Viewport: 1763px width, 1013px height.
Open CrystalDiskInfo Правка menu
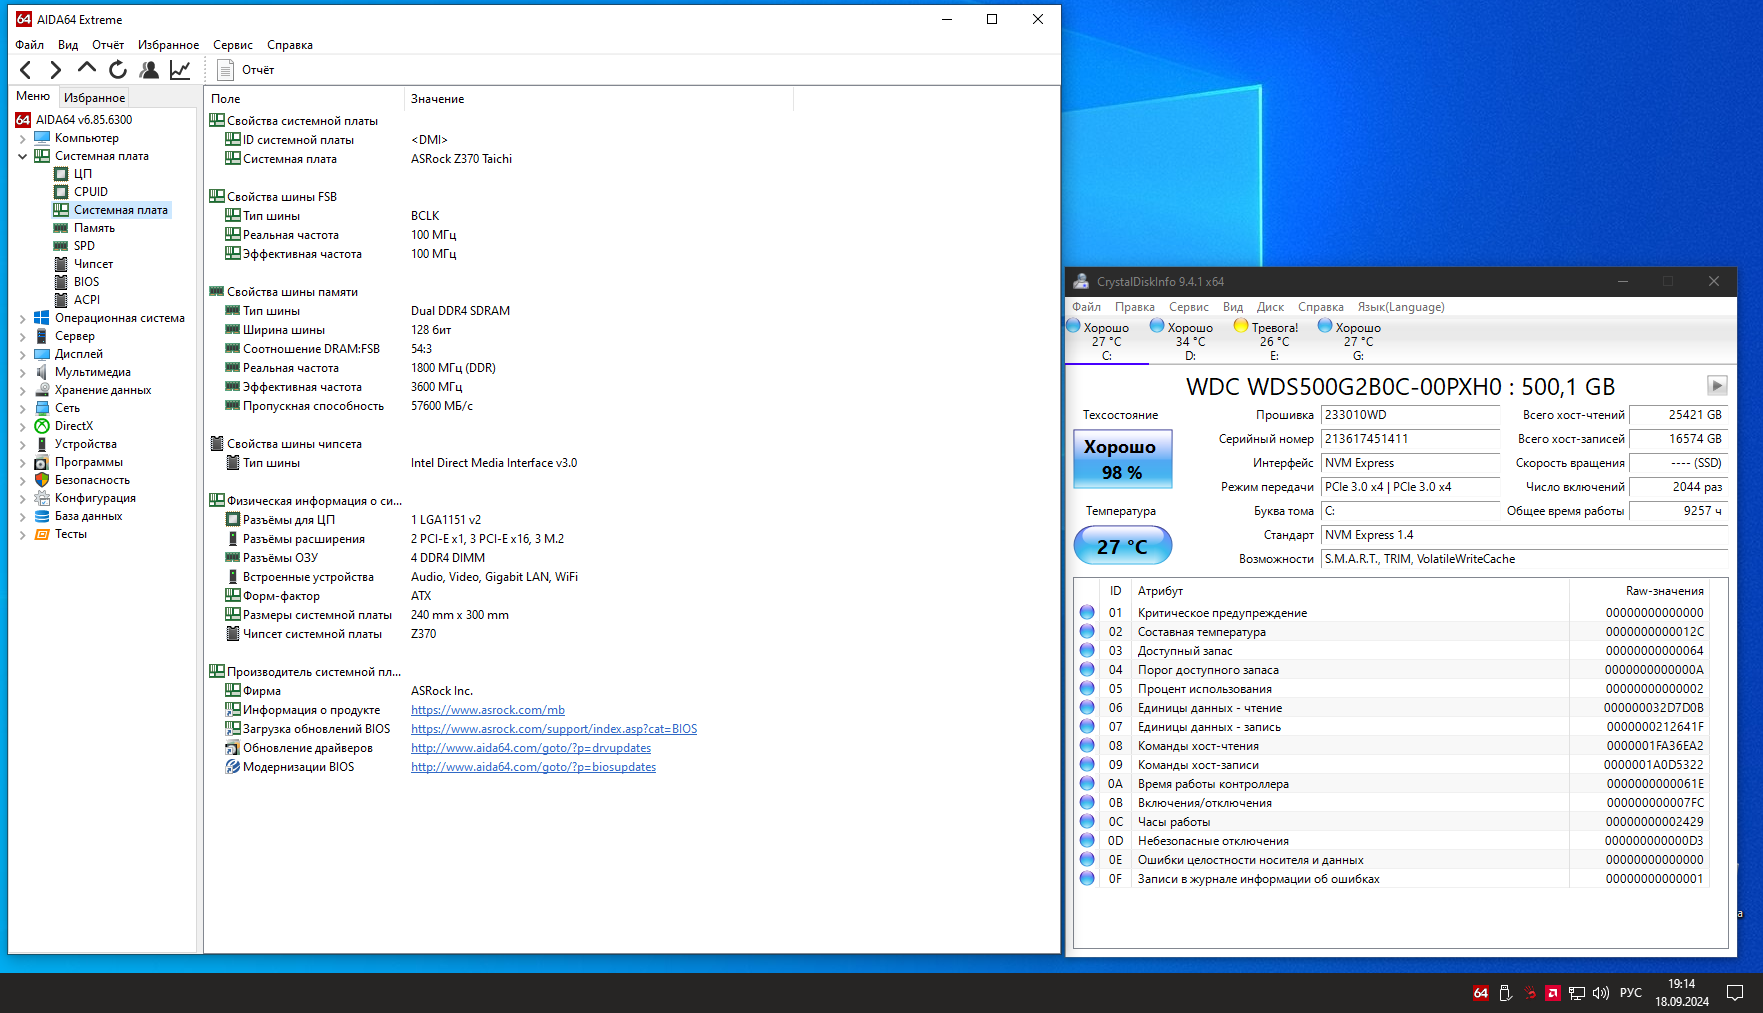(x=1135, y=307)
